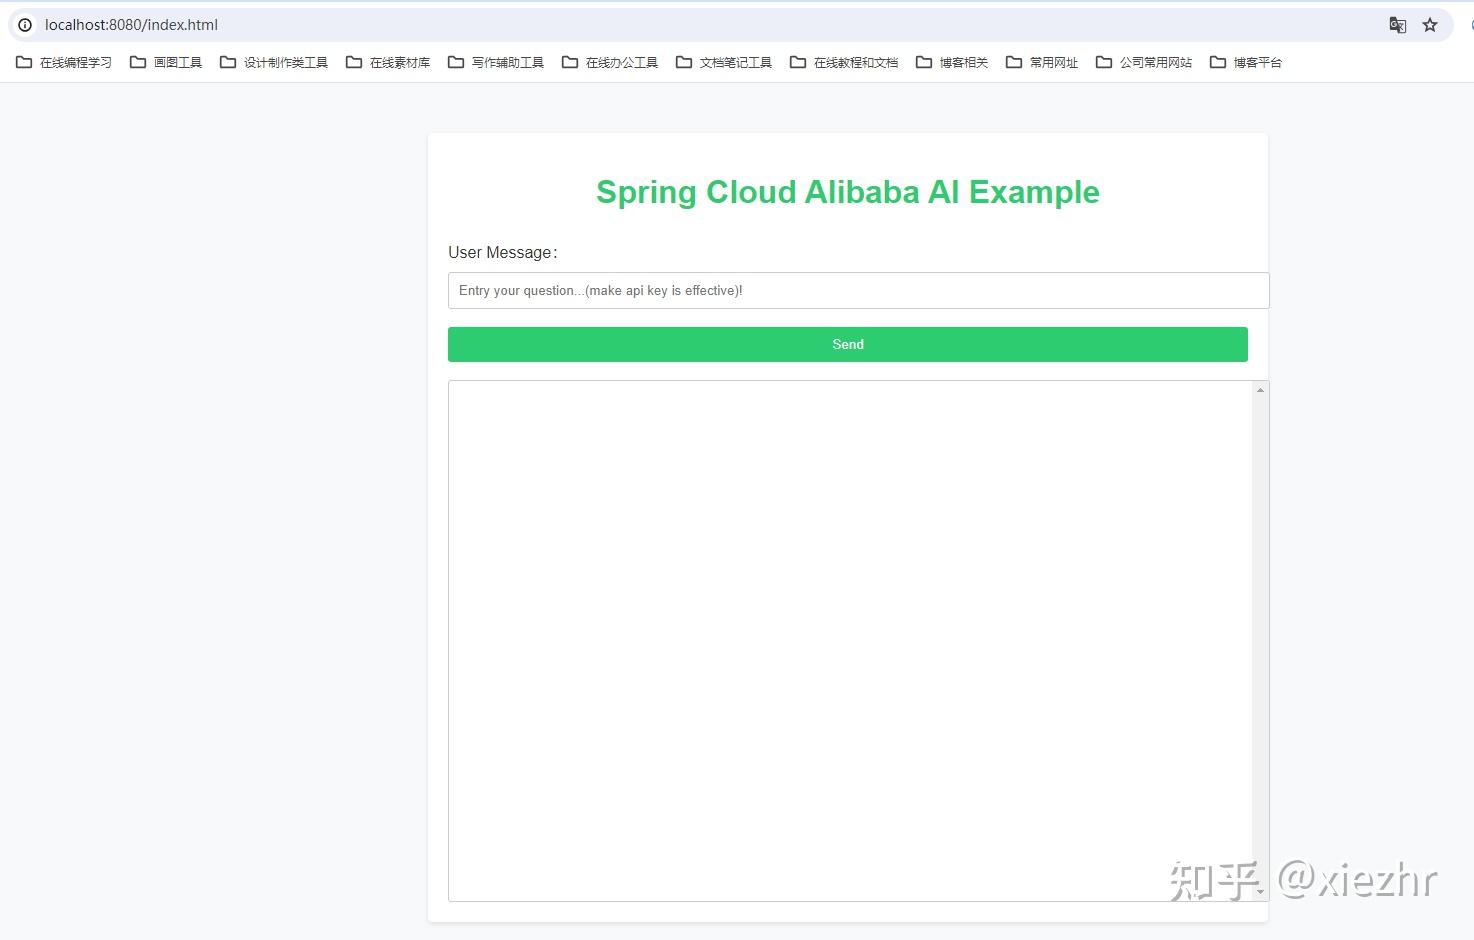Click the 在线素材库 folder icon
Image resolution: width=1474 pixels, height=940 pixels.
[353, 61]
